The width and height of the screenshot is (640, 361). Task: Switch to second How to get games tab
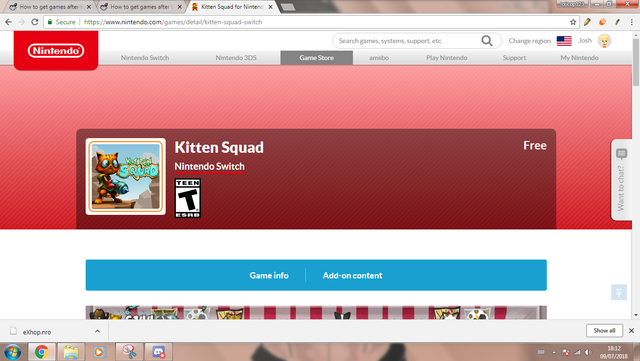coord(141,7)
